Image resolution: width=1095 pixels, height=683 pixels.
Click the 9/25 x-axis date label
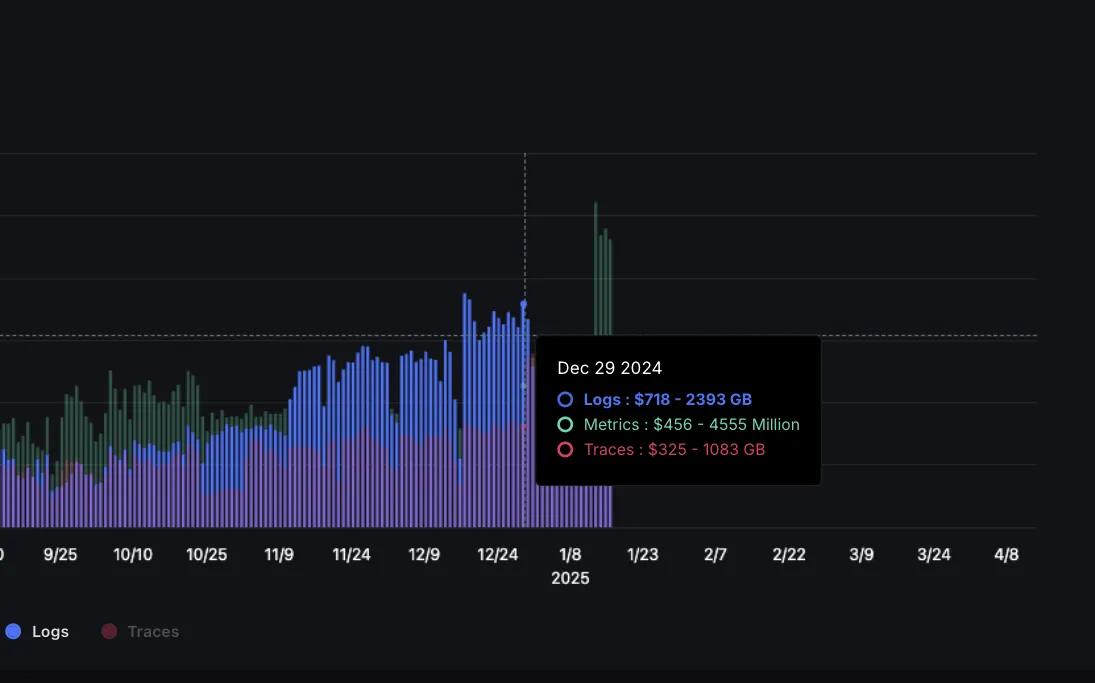[60, 555]
